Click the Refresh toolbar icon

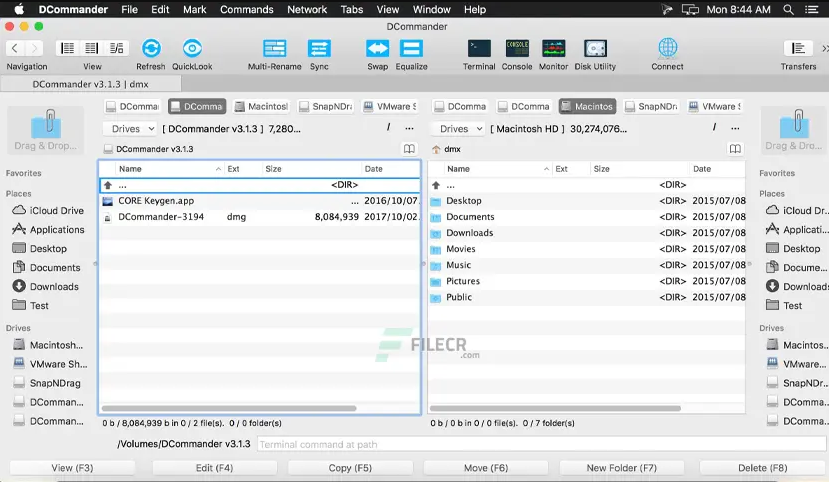click(x=151, y=49)
